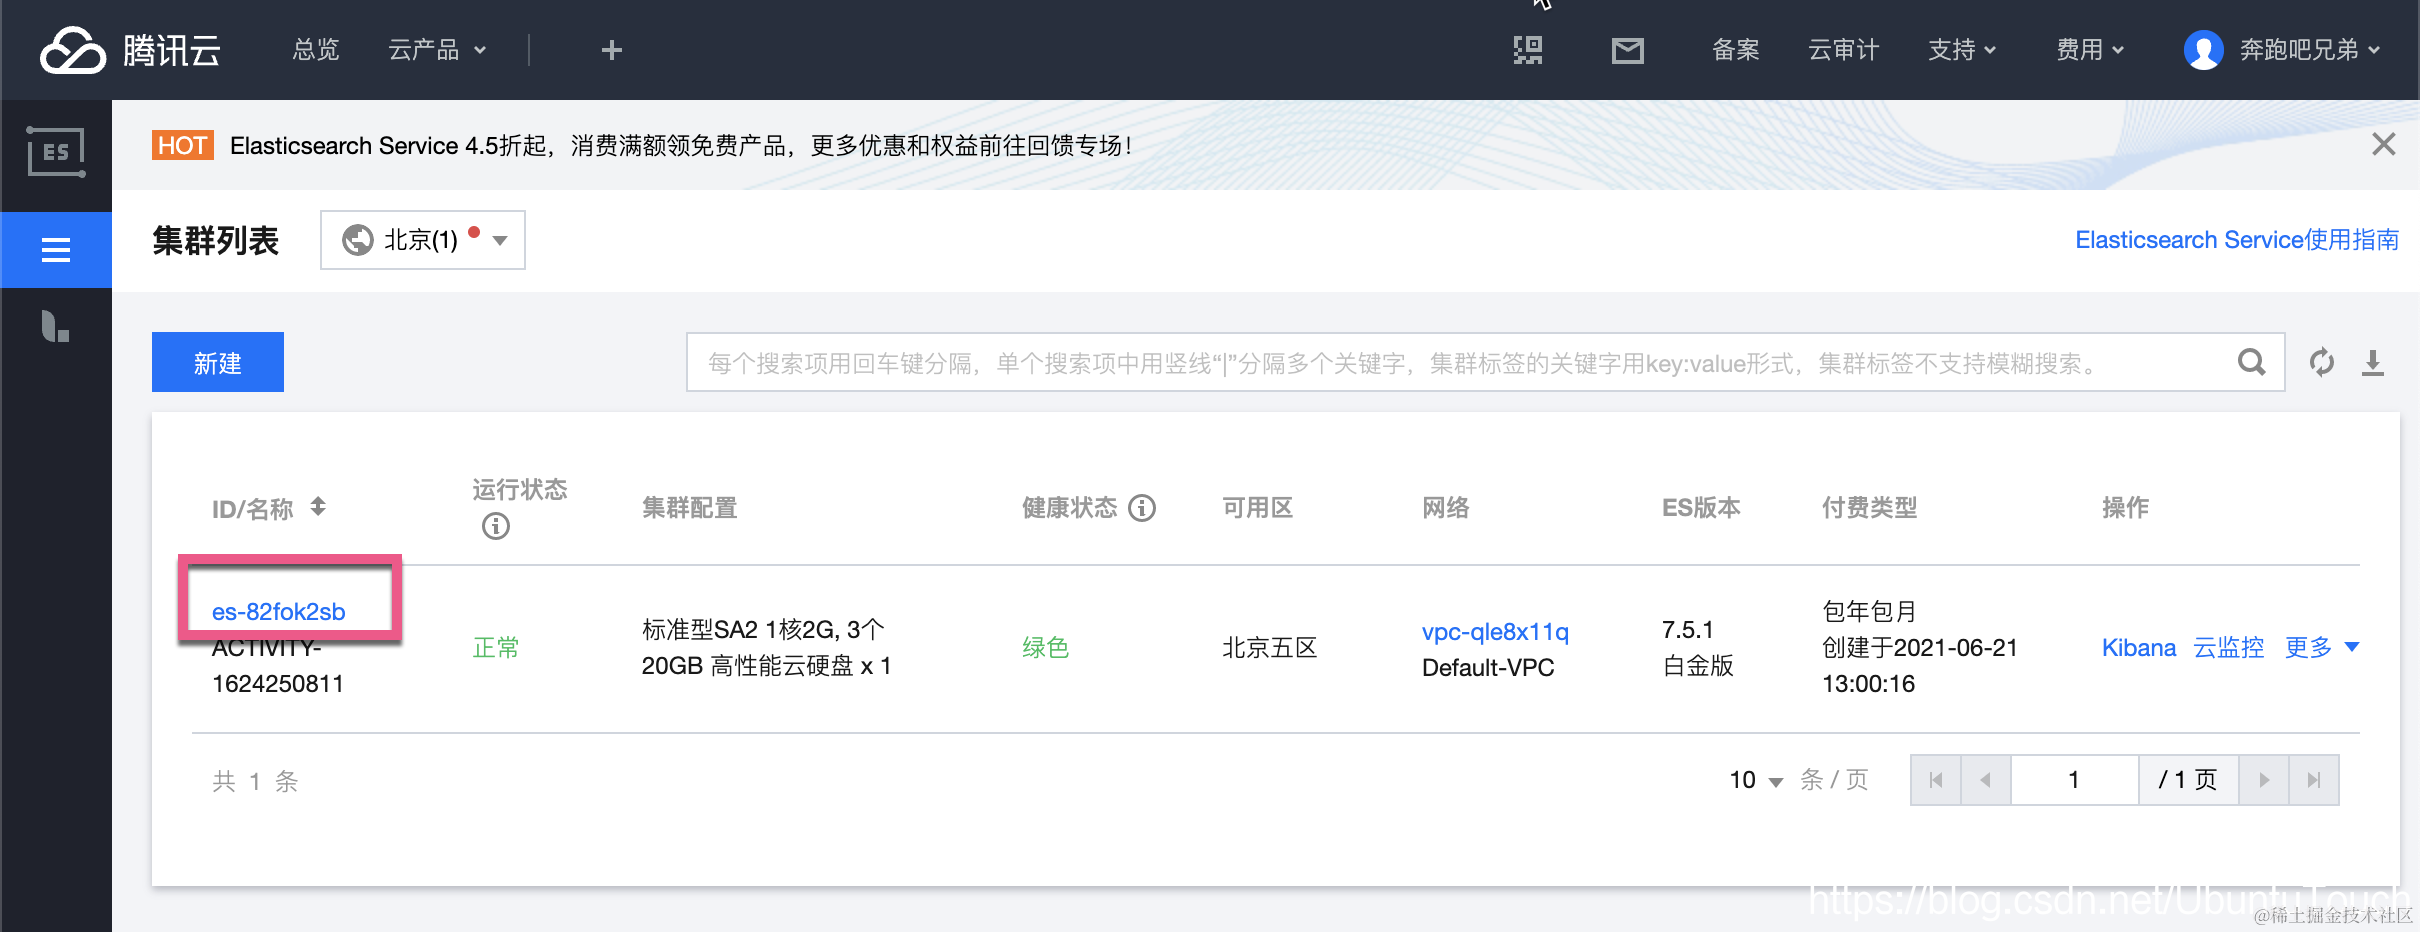This screenshot has width=2420, height=932.
Task: Click config text 标准型SA2 1核2G, 3个
Action: 763,629
